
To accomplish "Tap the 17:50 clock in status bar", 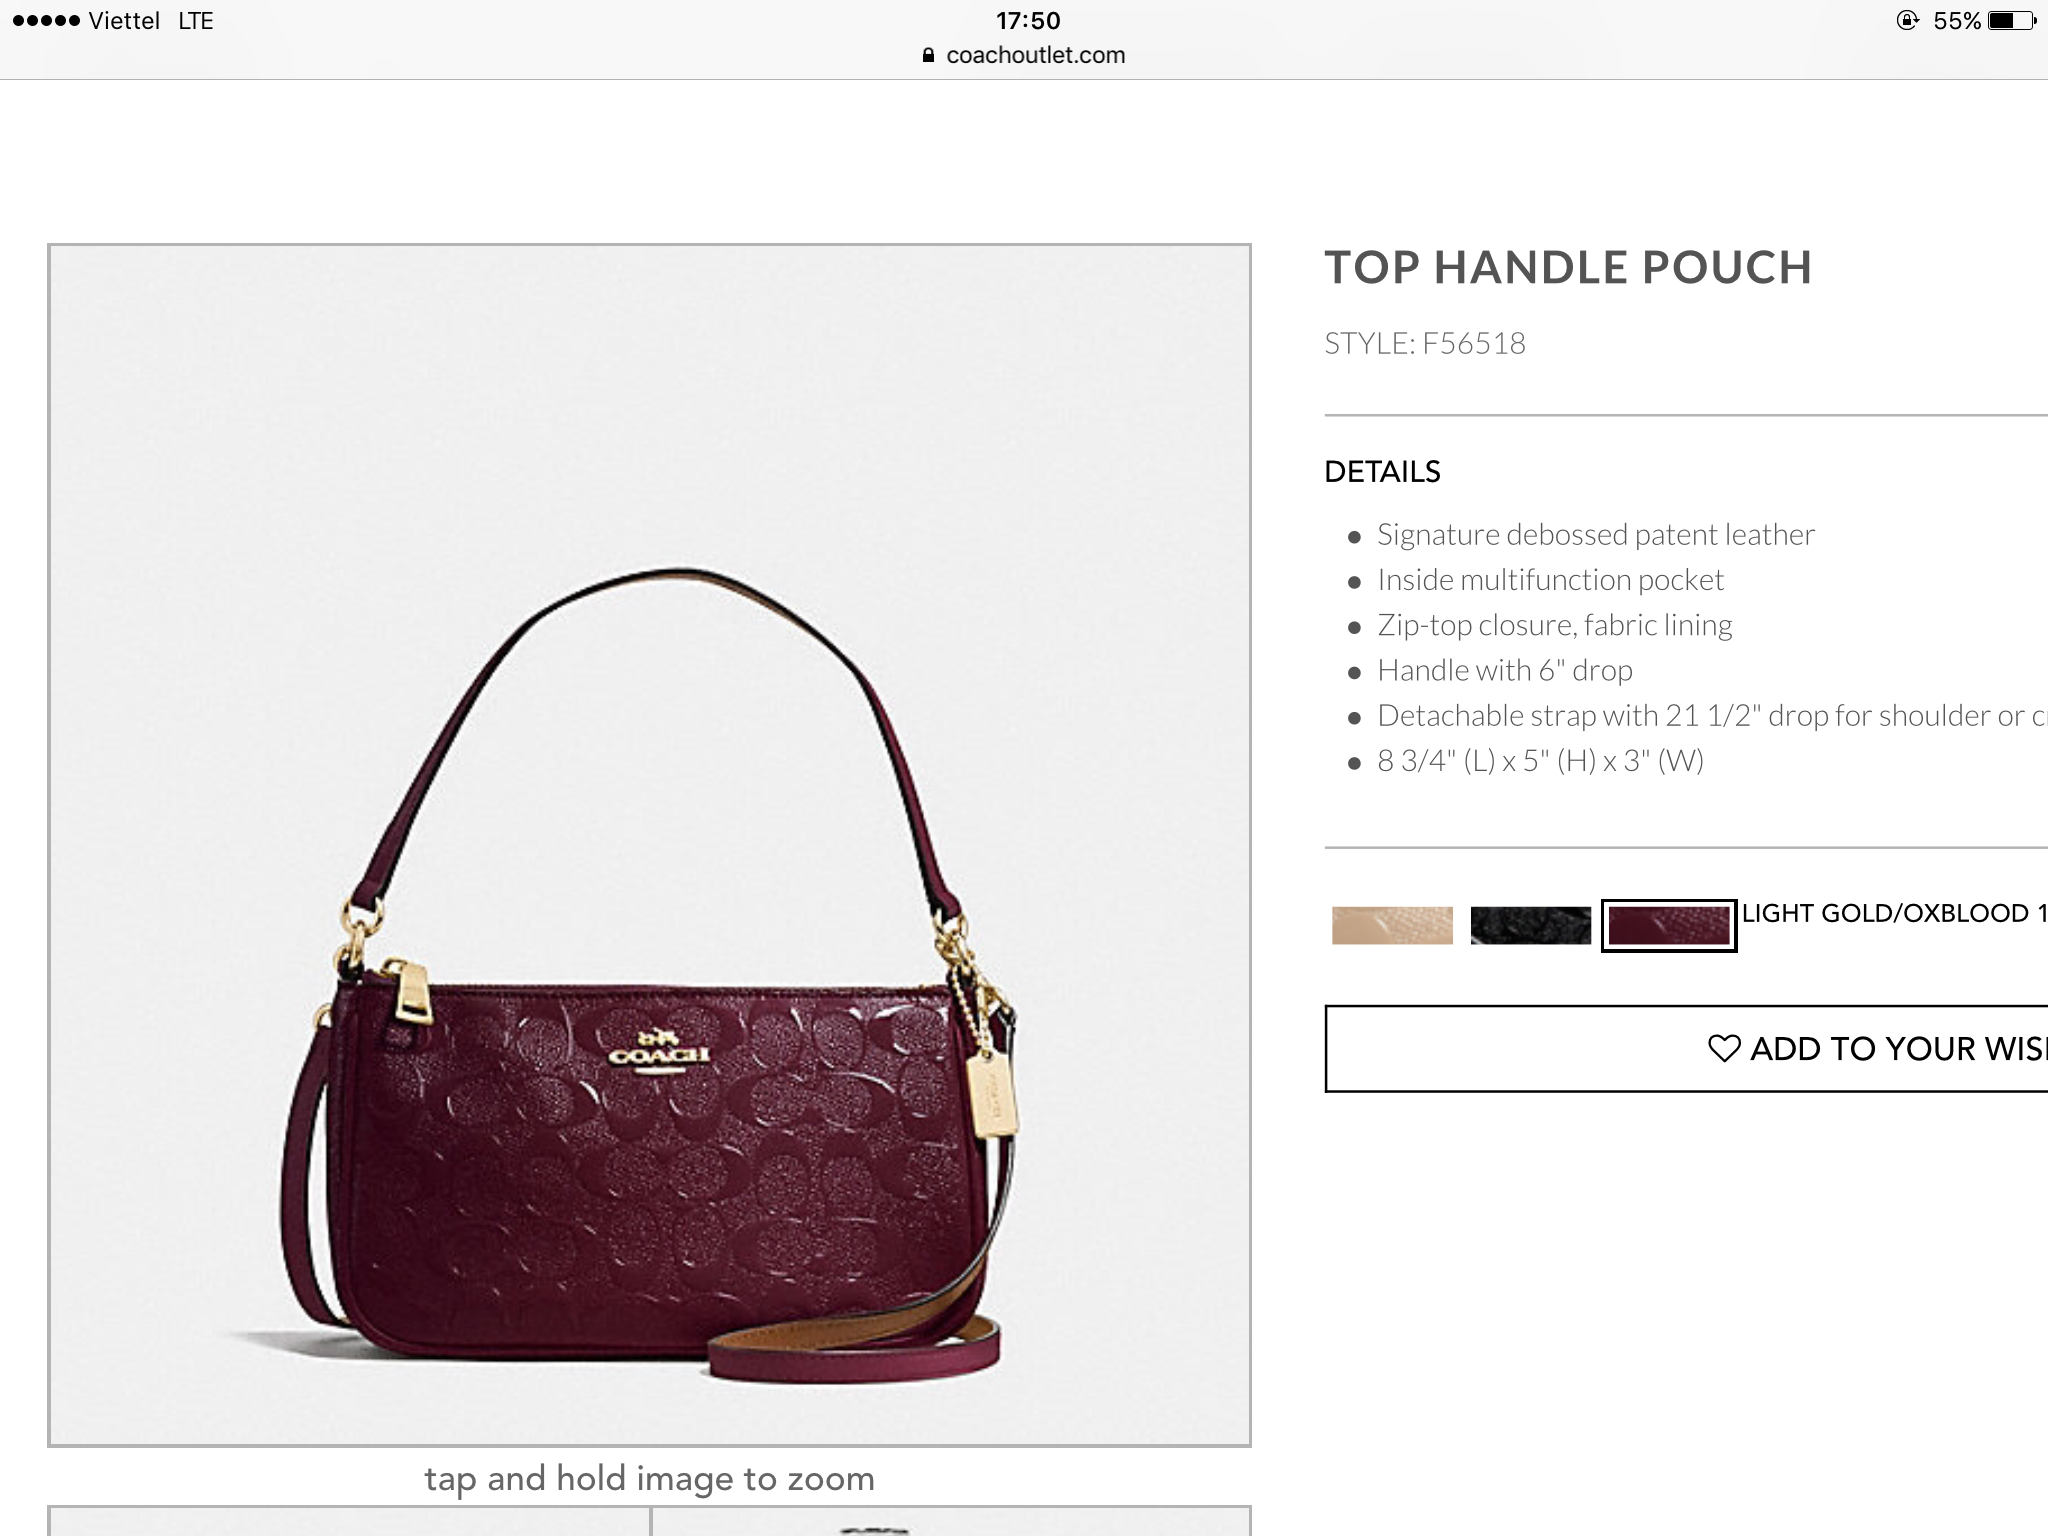I will coord(1028,21).
